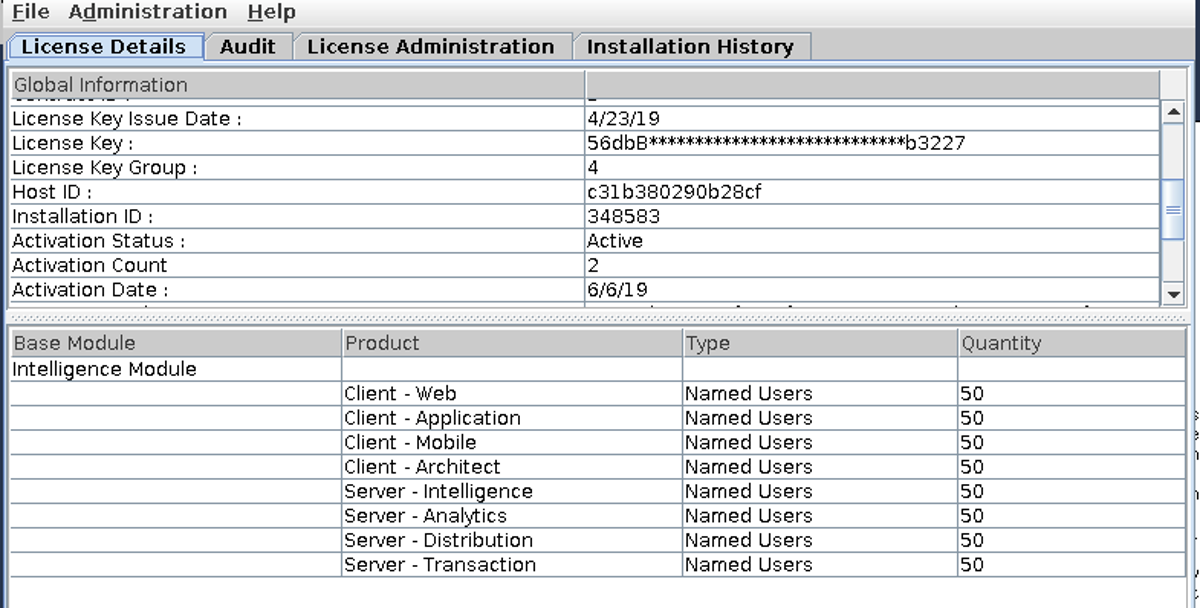Click the Quantity column header
This screenshot has height=608, width=1200.
click(x=1000, y=343)
